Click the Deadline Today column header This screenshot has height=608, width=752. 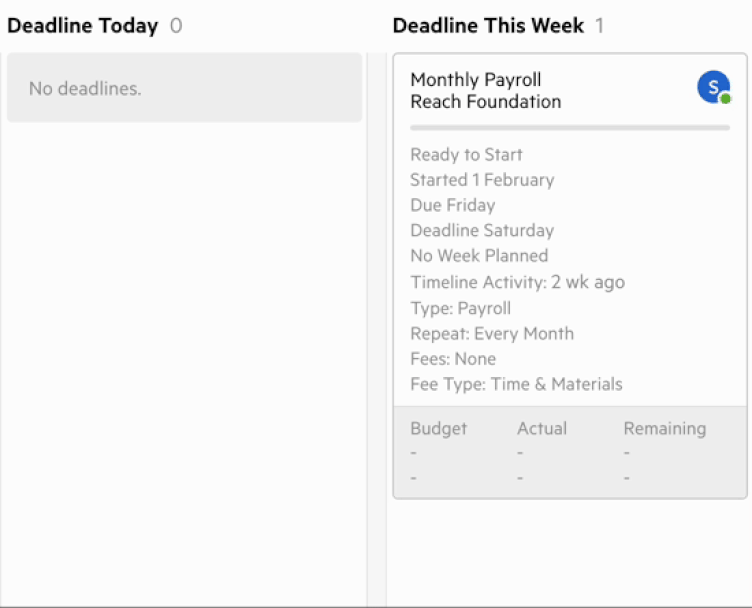(x=83, y=26)
